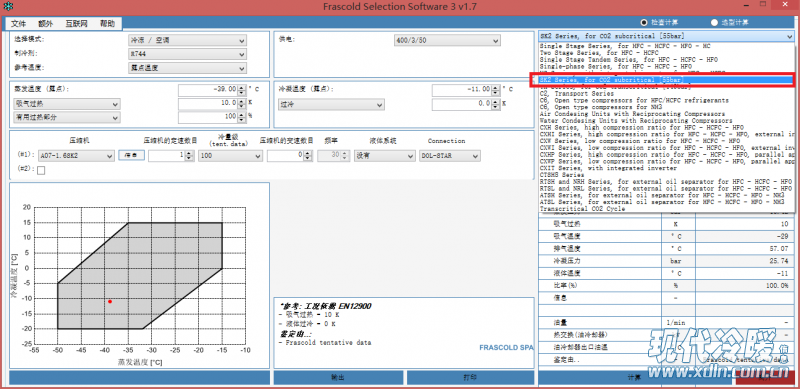
Task: Select the 检查计算 radio button
Action: [644, 22]
